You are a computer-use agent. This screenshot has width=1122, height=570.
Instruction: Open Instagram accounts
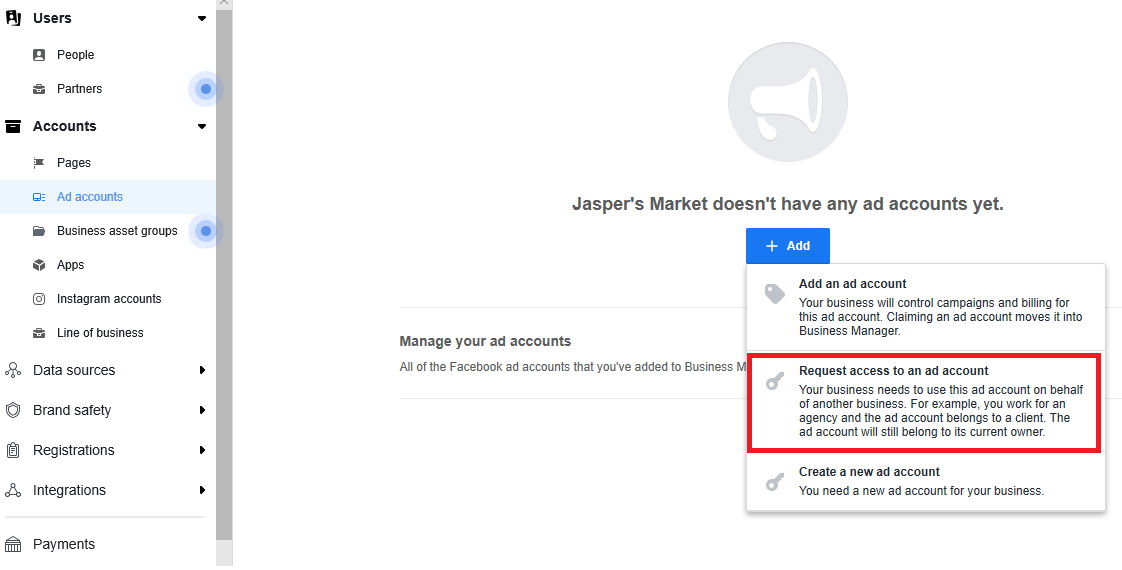107,299
